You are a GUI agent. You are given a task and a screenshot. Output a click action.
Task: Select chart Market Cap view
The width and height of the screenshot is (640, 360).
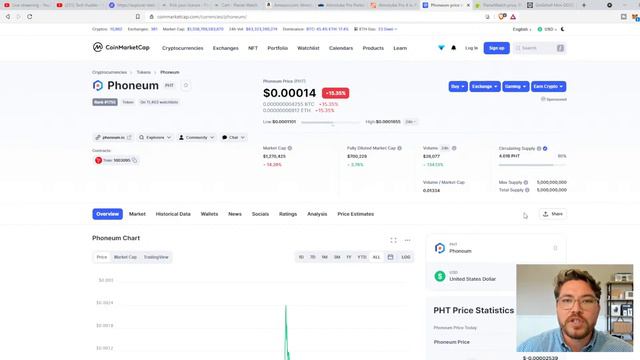[125, 257]
